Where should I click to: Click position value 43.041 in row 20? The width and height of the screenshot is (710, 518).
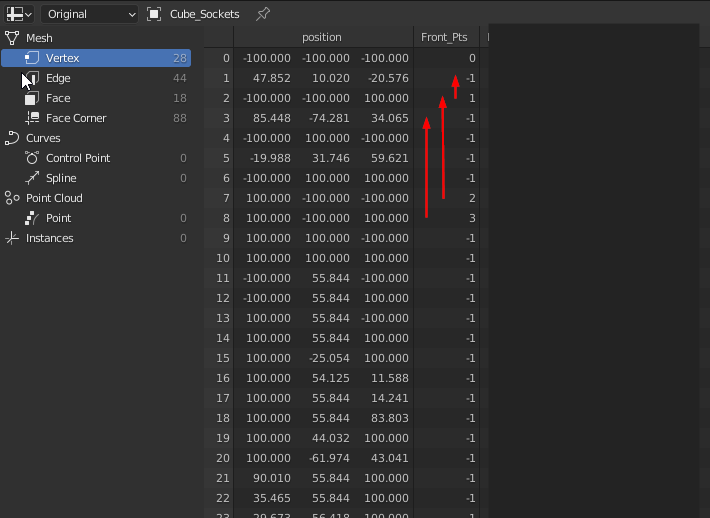[x=390, y=458]
